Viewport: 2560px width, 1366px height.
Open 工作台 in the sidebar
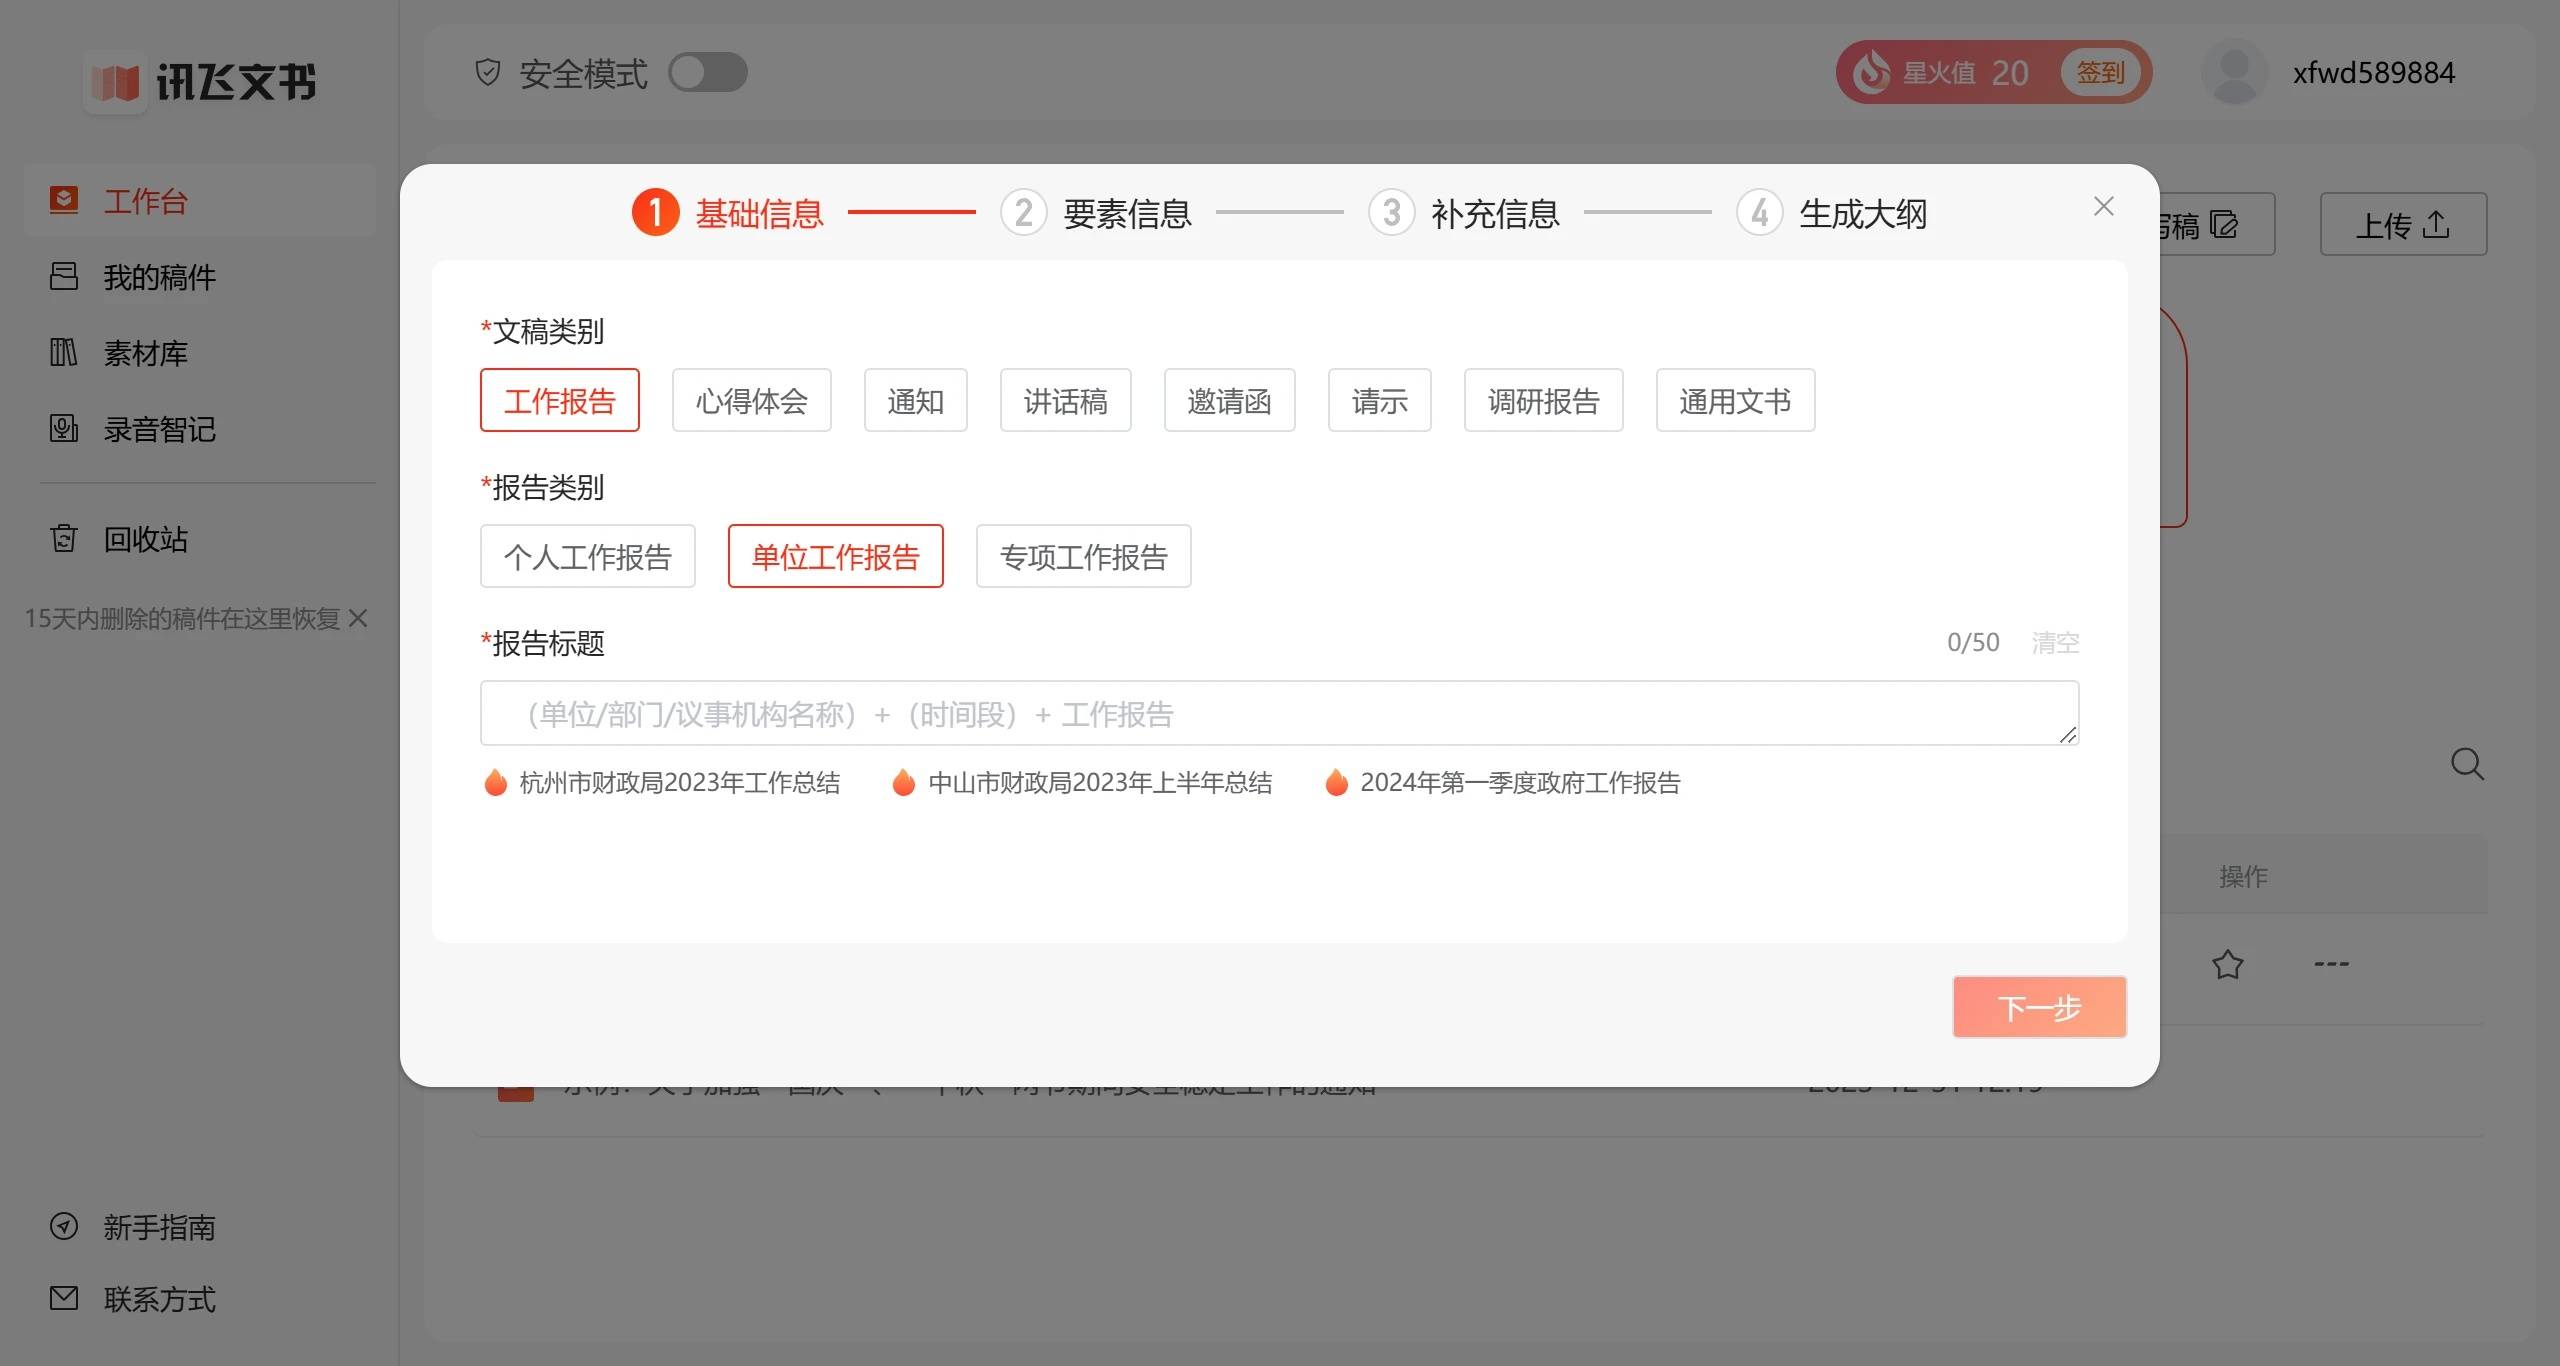point(200,200)
